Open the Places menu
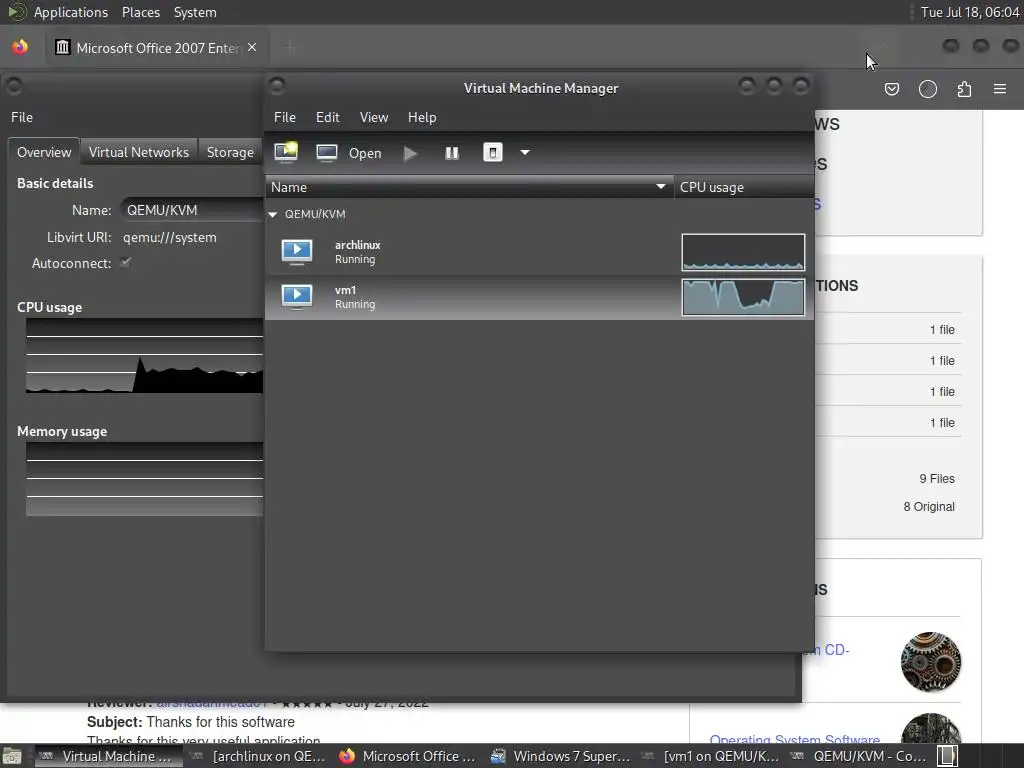This screenshot has height=768, width=1024. tap(140, 12)
